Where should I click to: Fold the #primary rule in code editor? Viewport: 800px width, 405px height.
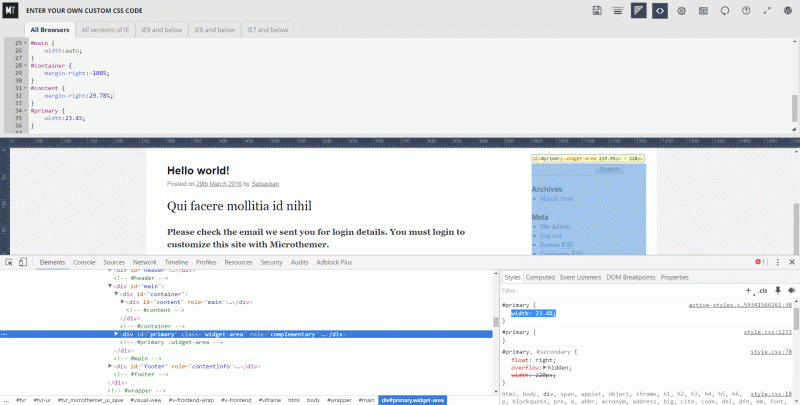pyautogui.click(x=26, y=111)
